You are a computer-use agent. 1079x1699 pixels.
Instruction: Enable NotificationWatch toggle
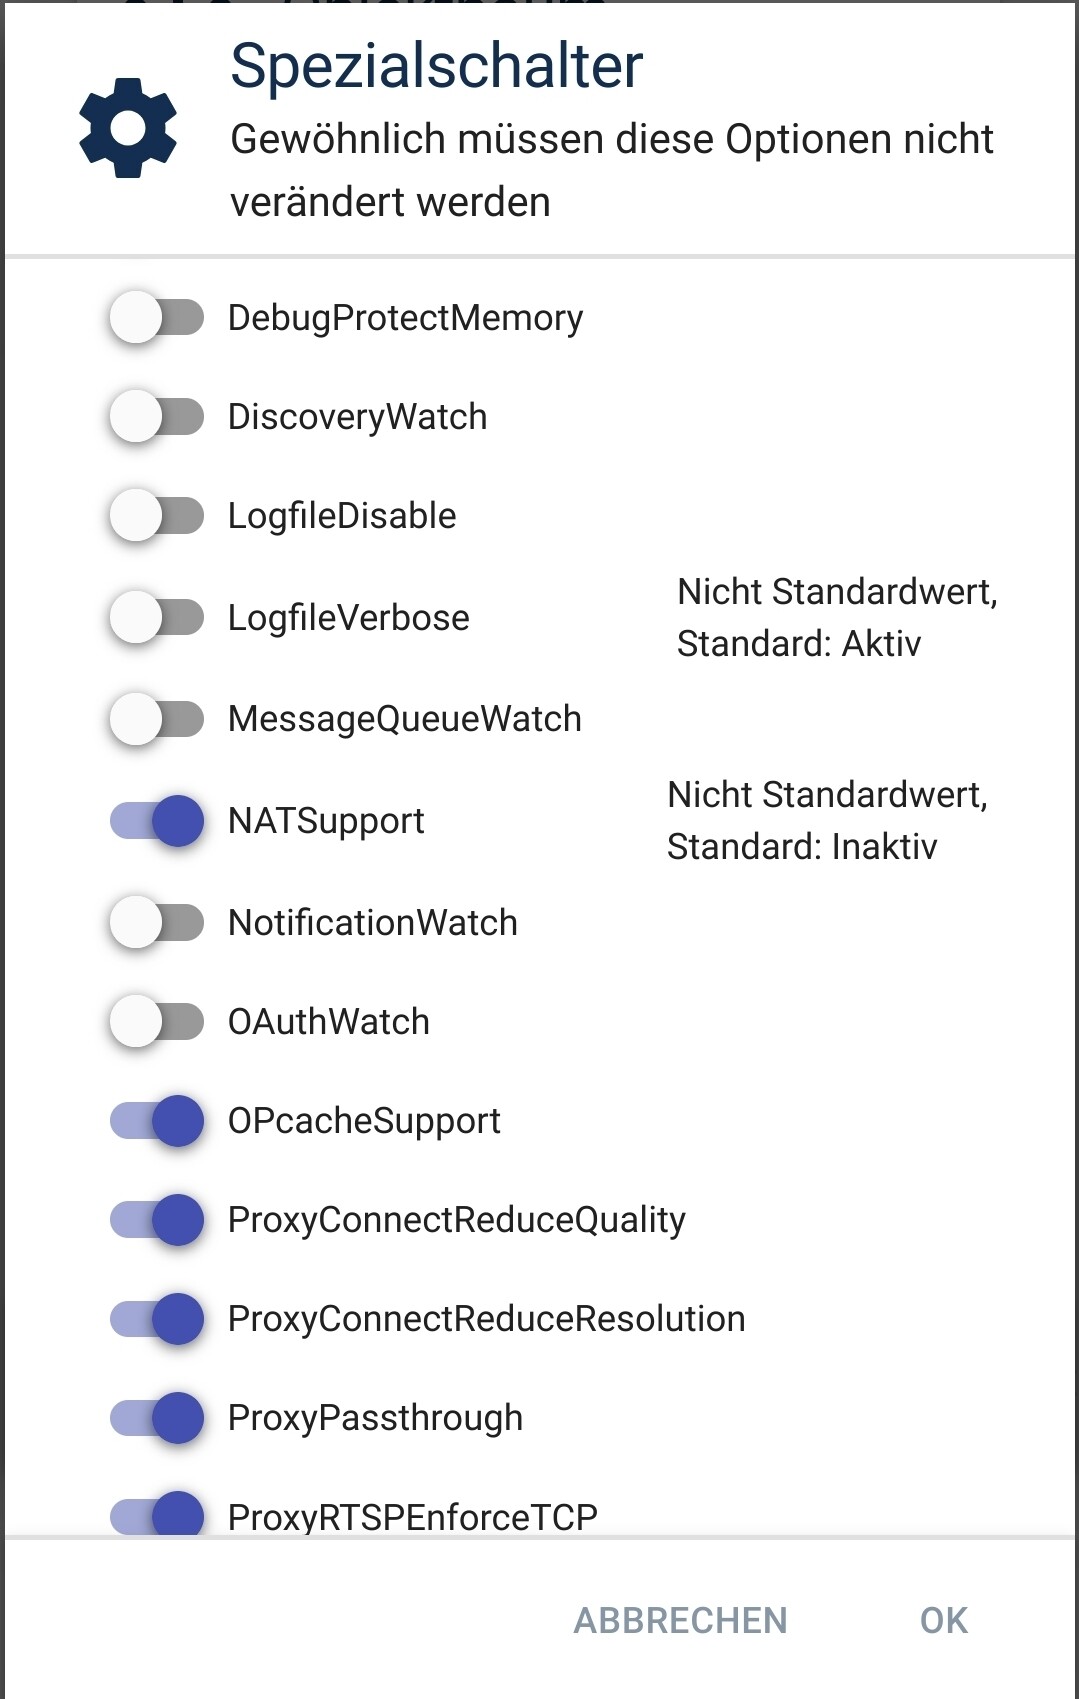pos(157,922)
